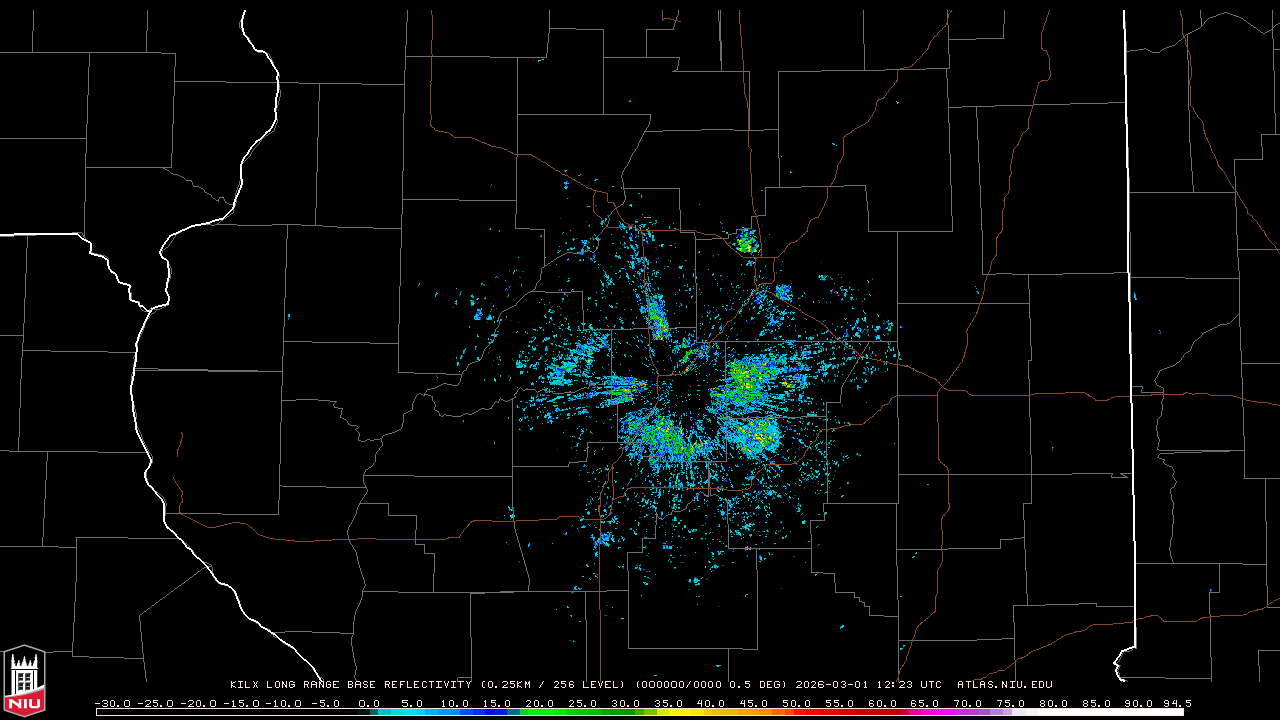
Task: Click the 20.0 scale label
Action: [x=540, y=703]
